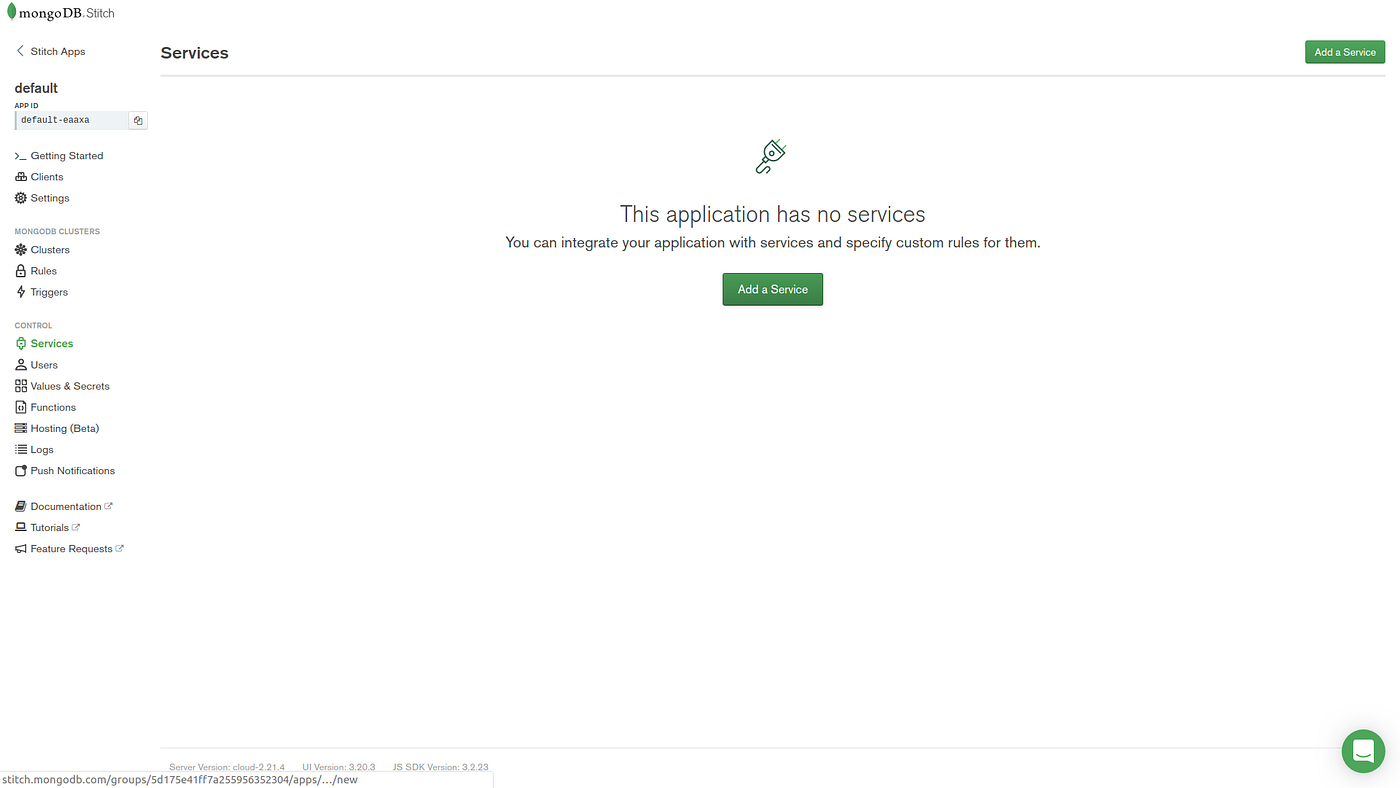Open the Settings section

tap(50, 197)
